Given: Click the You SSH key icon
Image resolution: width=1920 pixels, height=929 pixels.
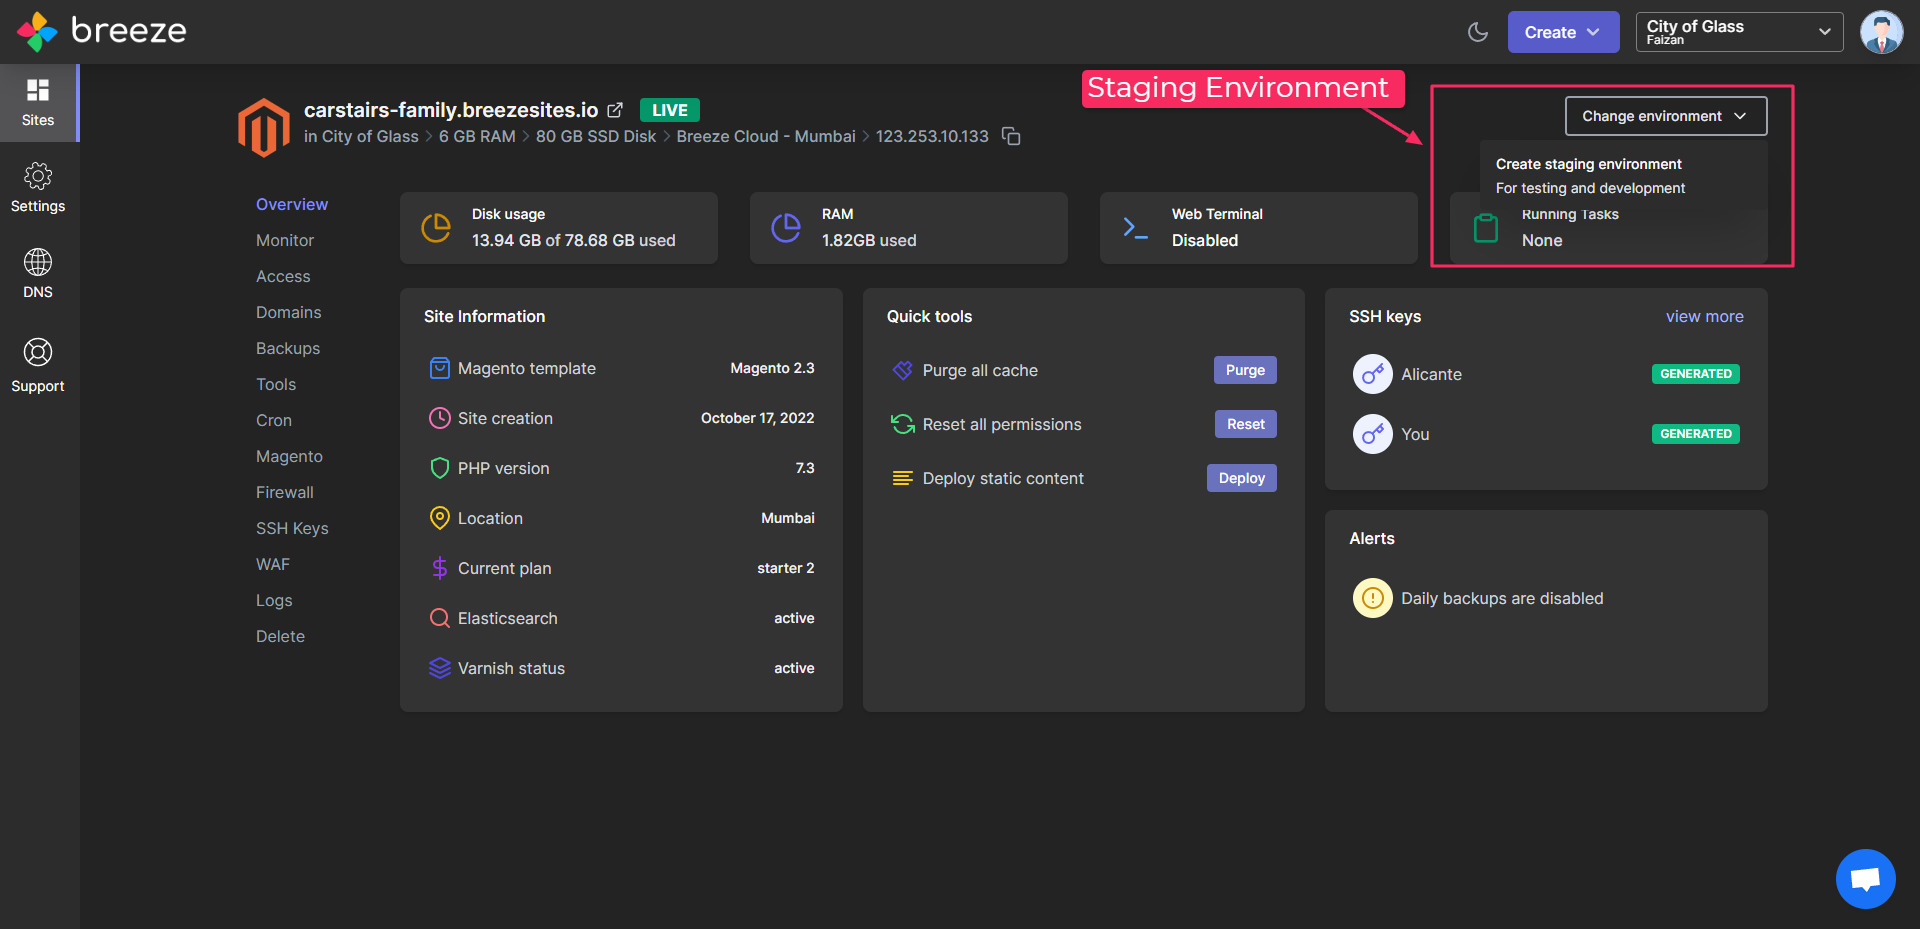Looking at the screenshot, I should 1373,434.
